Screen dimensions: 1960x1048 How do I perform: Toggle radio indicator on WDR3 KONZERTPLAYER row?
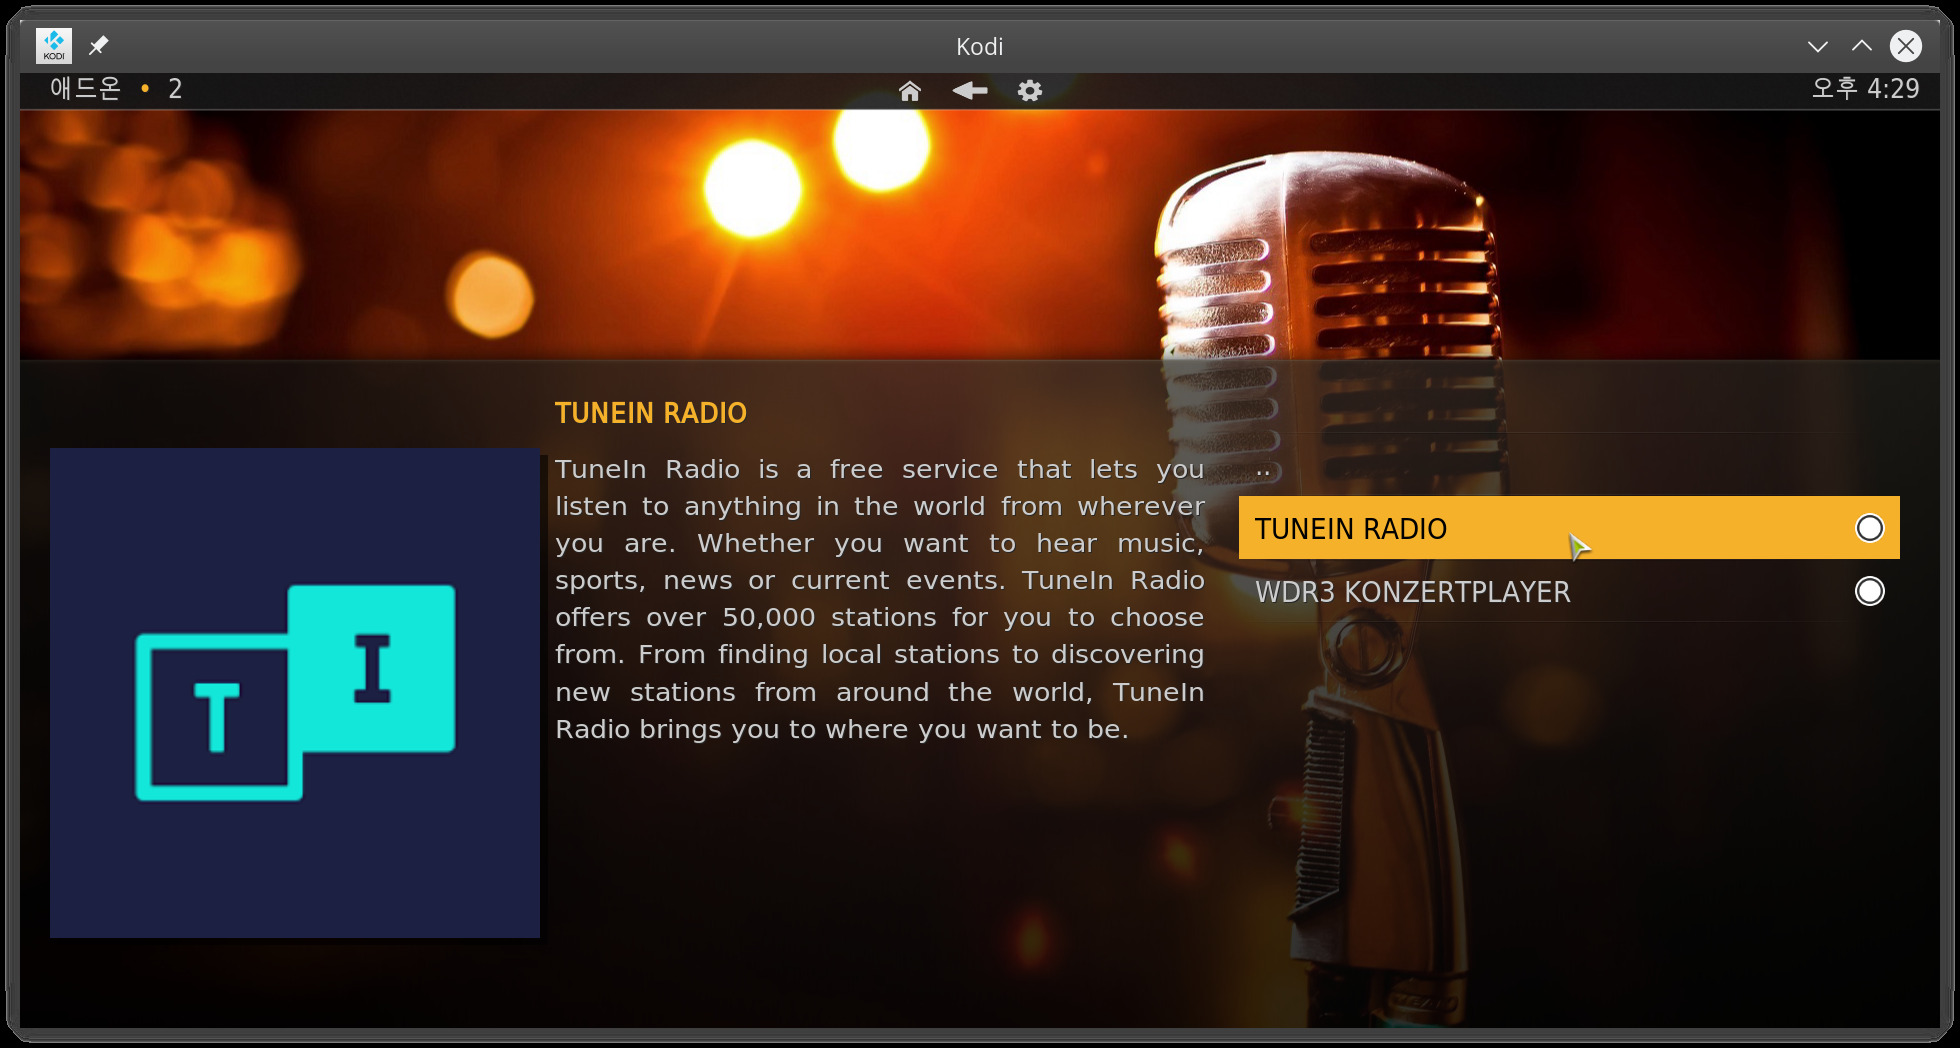(x=1869, y=591)
